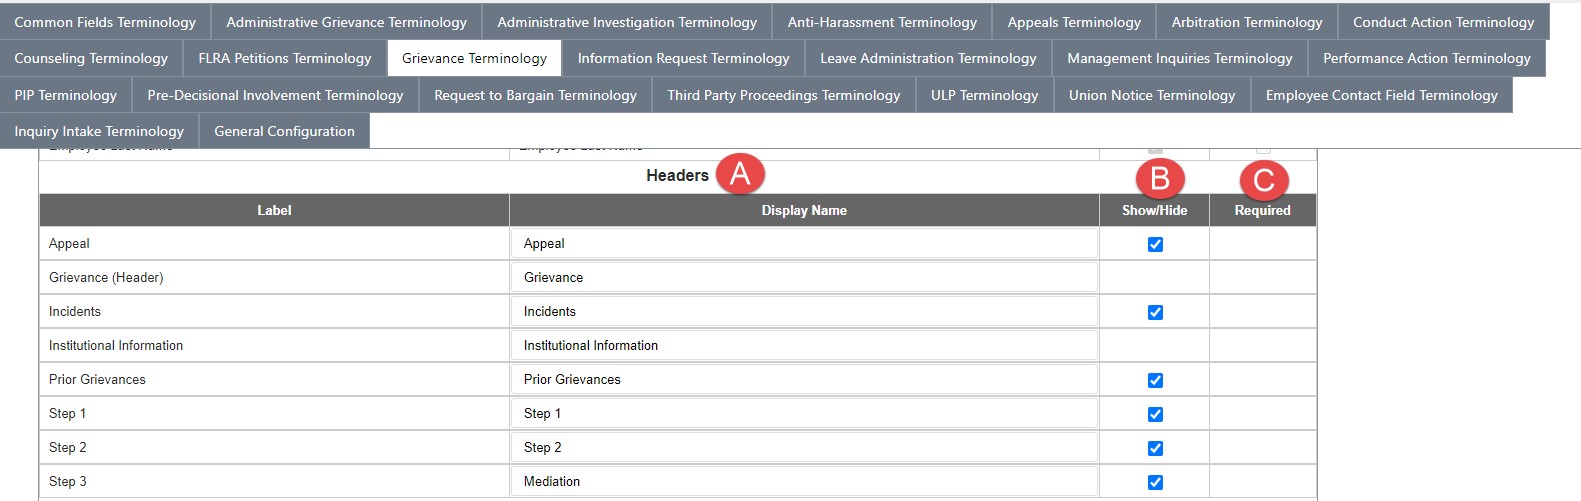Switch to Appeals Terminology tab

1074,22
